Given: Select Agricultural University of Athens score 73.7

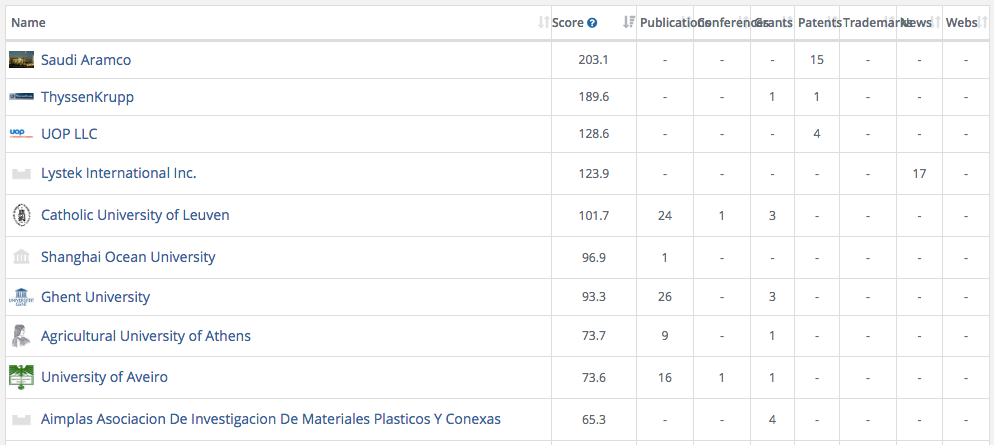Looking at the screenshot, I should point(593,336).
